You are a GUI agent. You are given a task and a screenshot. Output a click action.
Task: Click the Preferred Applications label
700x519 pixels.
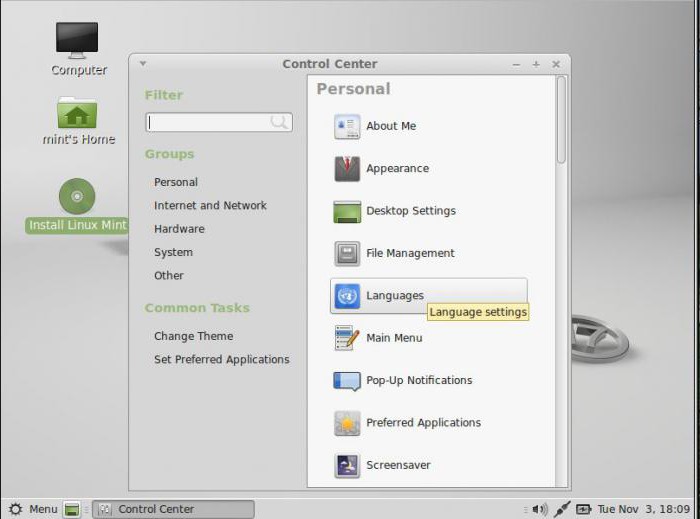(424, 423)
